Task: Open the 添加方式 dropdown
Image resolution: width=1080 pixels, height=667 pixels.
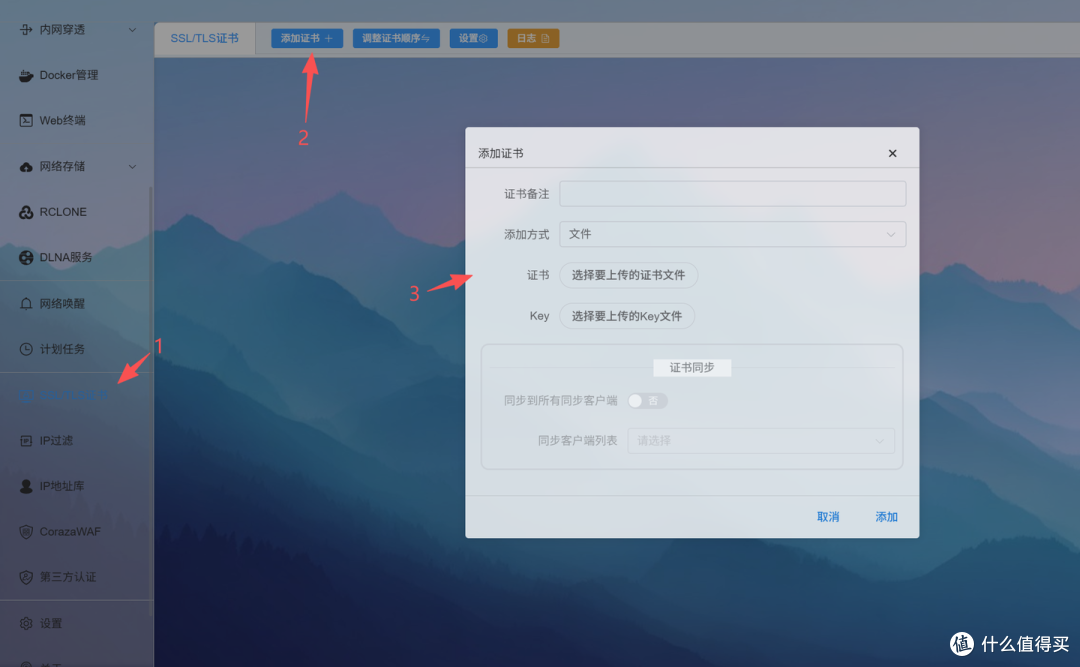Action: 733,234
